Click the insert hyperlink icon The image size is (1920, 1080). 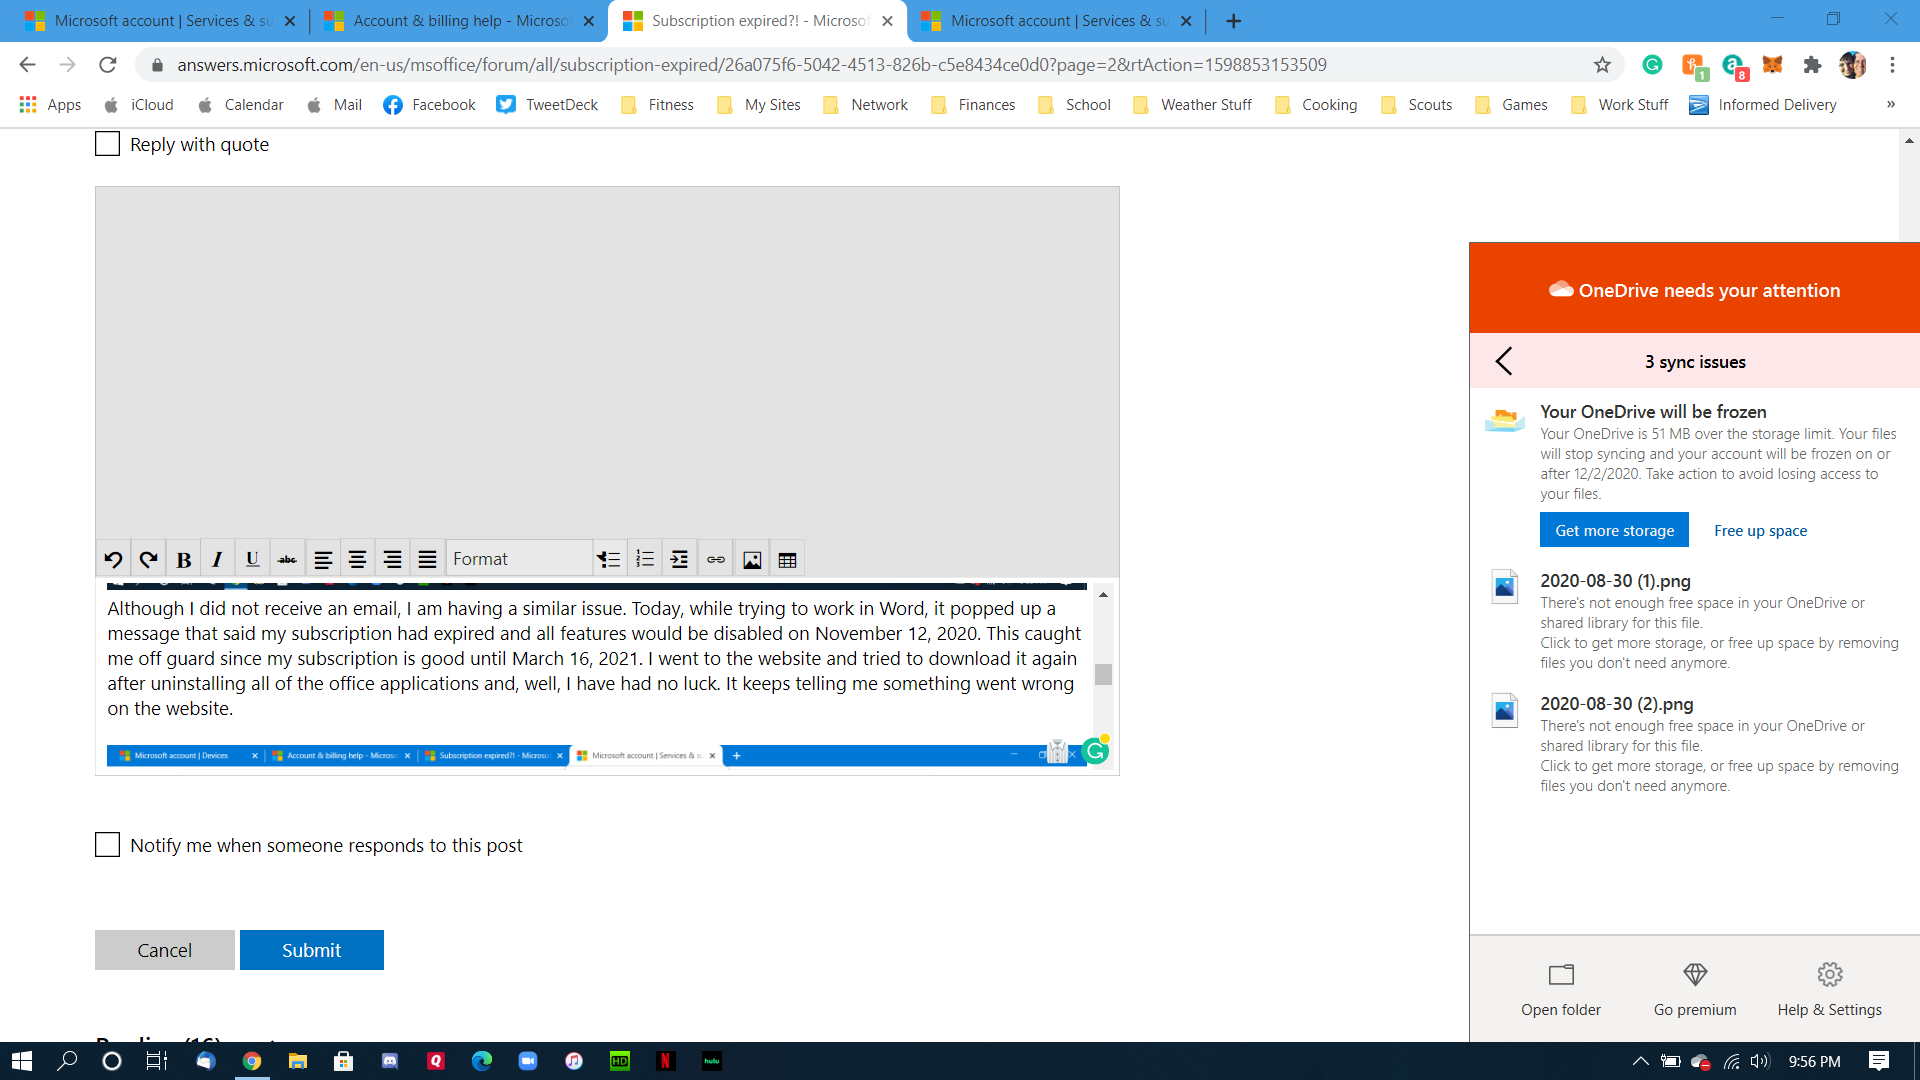(716, 560)
